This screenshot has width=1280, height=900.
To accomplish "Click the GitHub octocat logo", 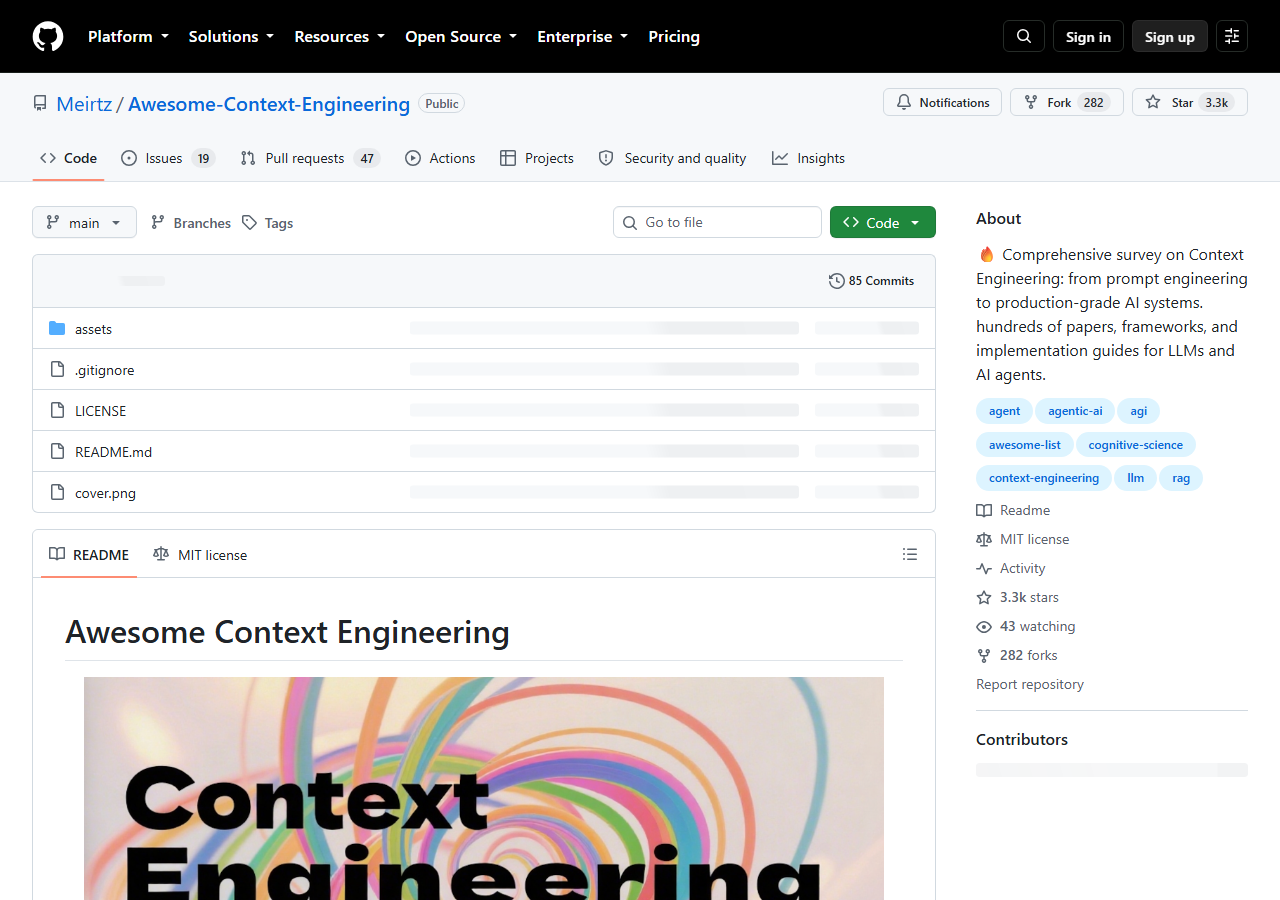I will tap(48, 36).
